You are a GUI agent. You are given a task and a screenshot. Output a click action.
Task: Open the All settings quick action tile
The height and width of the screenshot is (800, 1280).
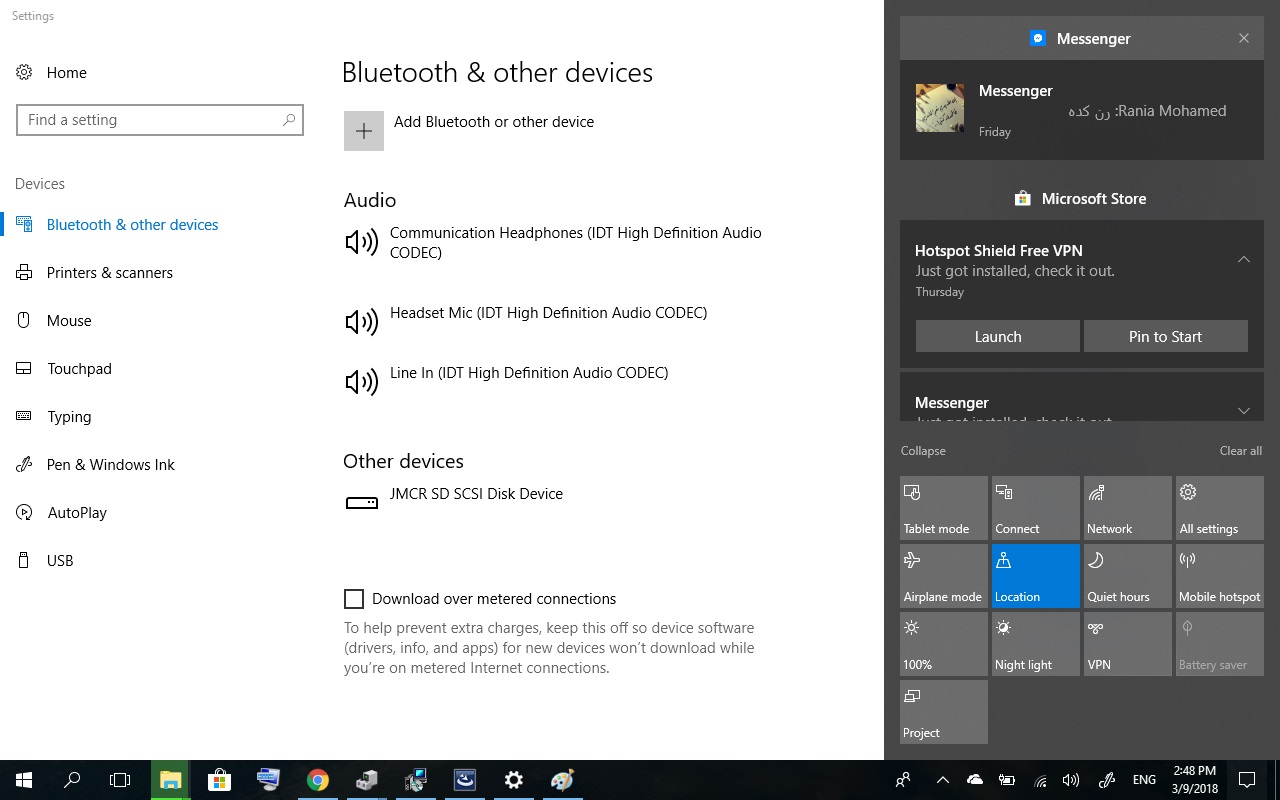coord(1219,508)
